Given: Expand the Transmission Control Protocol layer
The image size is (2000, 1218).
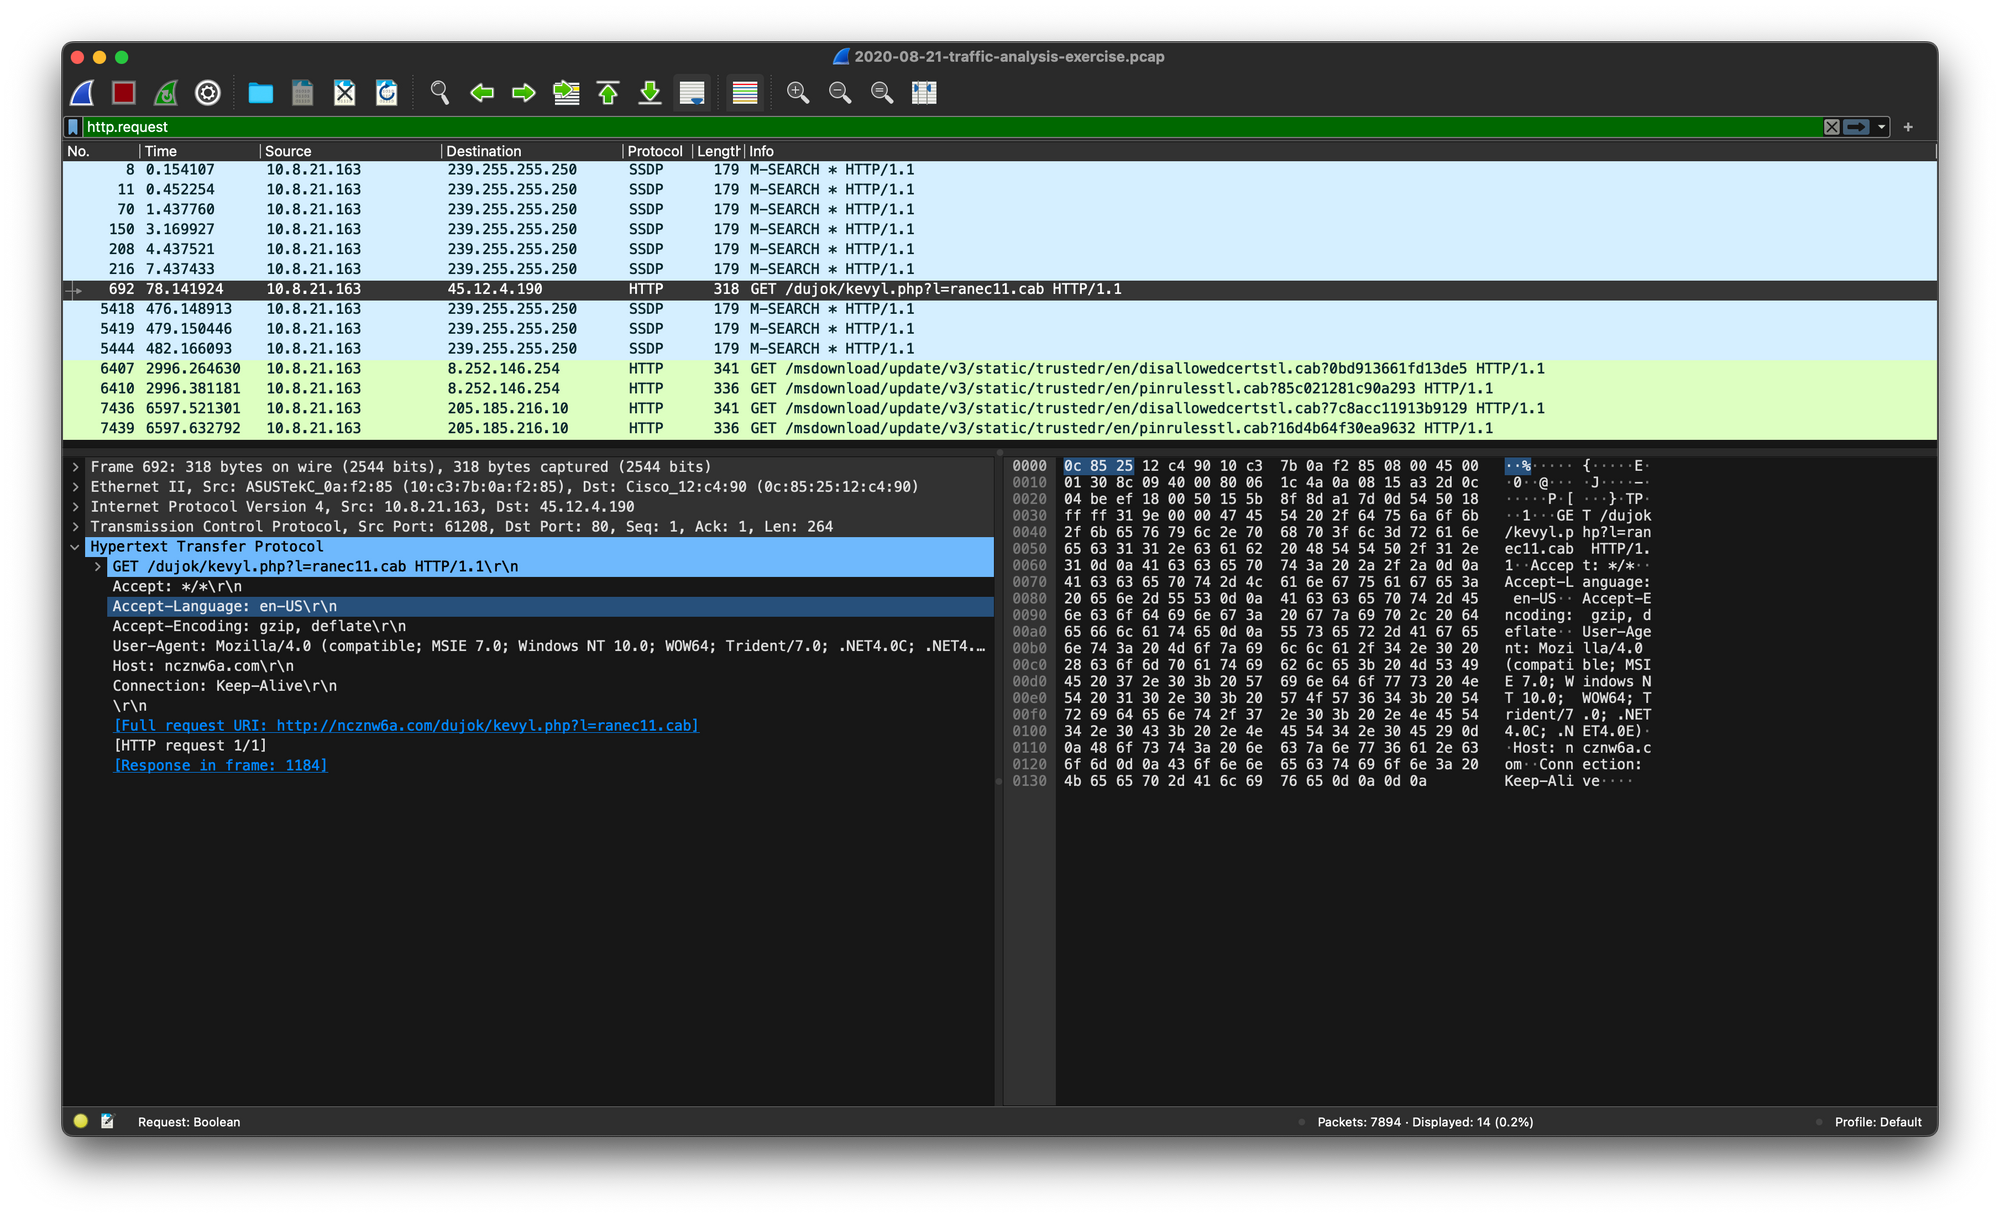Looking at the screenshot, I should (x=75, y=527).
